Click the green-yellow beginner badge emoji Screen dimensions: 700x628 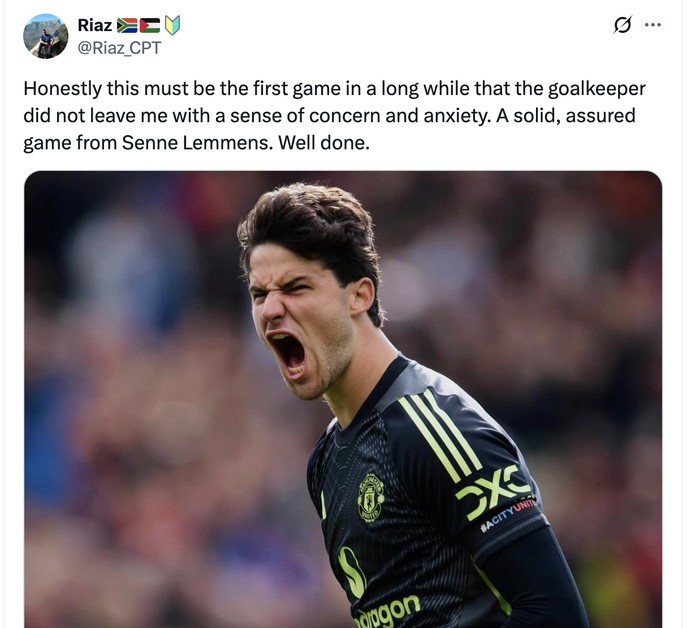coord(172,25)
